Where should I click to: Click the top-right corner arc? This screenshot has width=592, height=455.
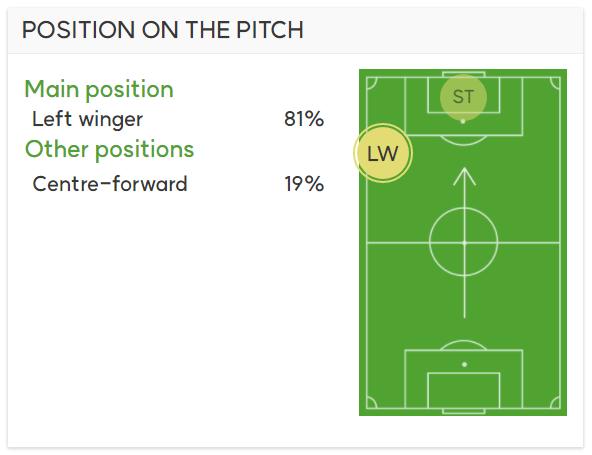pos(555,83)
